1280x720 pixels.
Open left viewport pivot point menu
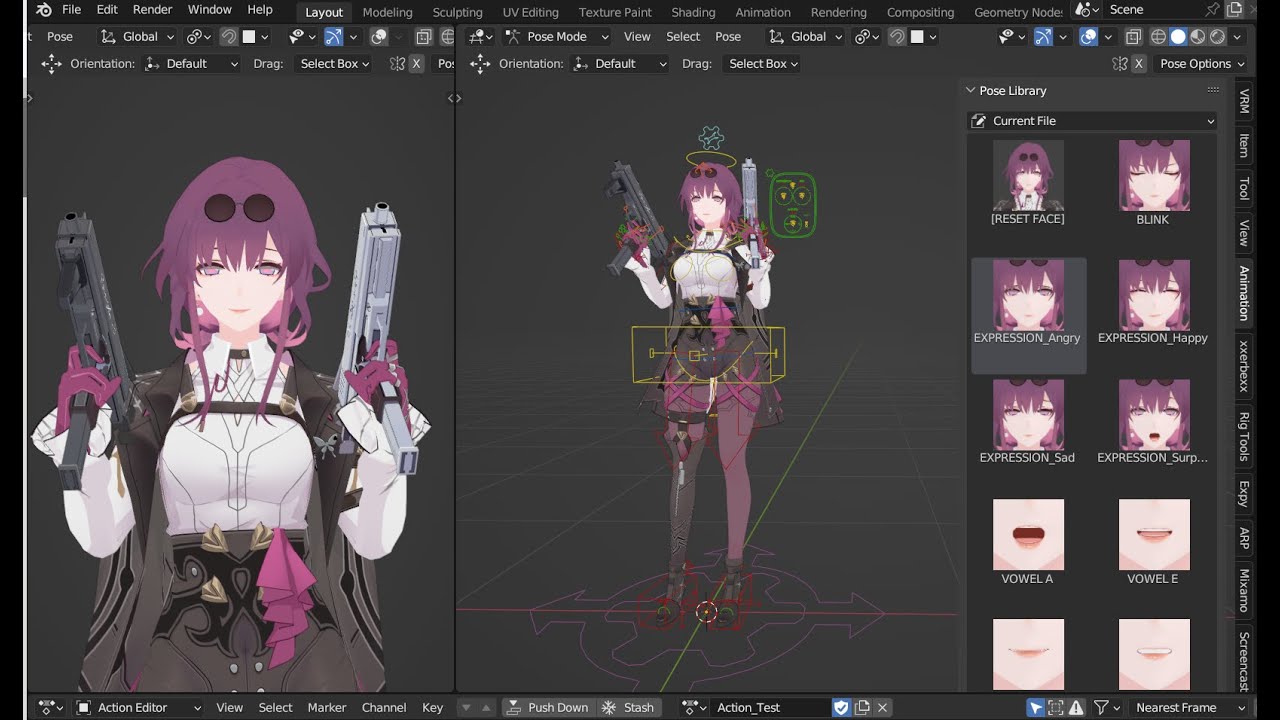[199, 37]
